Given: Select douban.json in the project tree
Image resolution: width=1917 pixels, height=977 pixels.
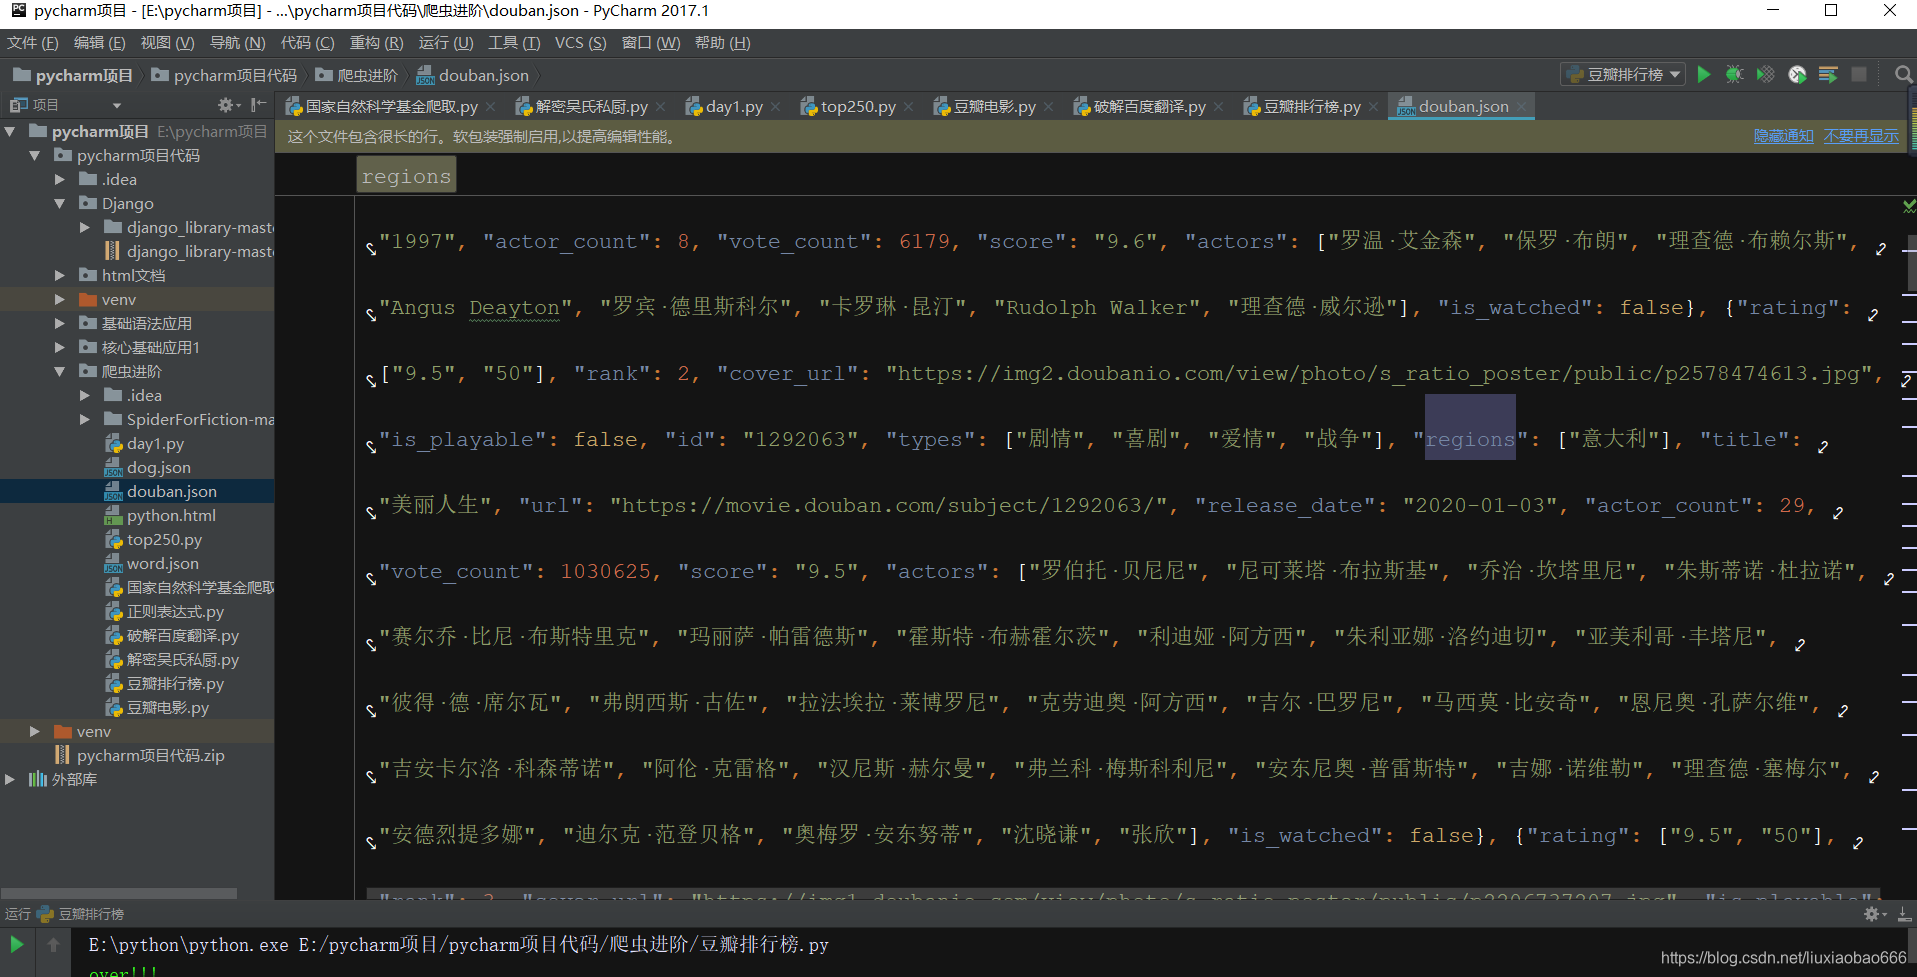Looking at the screenshot, I should tap(171, 491).
